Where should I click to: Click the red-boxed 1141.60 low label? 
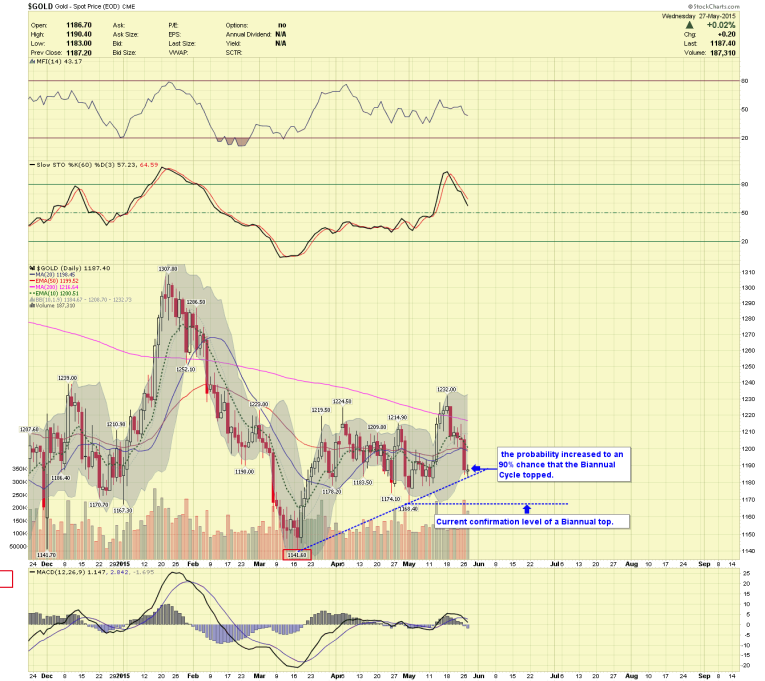pos(300,553)
